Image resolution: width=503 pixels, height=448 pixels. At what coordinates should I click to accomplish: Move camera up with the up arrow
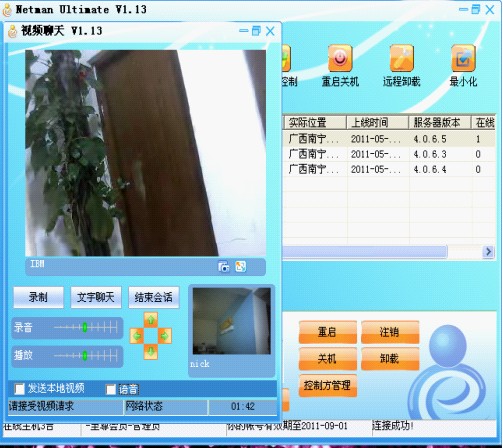coord(151,320)
